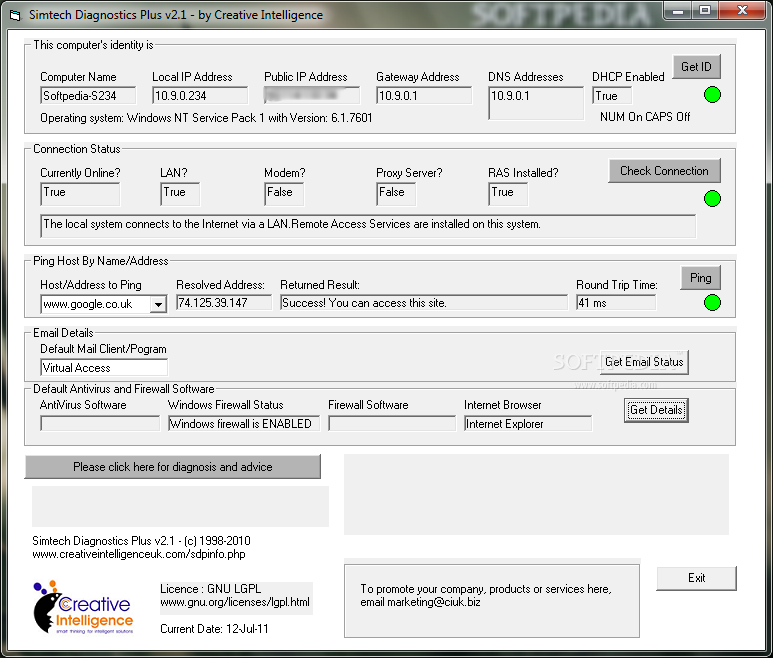Click the Default Mail Client field
This screenshot has height=658, width=773.
tap(104, 368)
